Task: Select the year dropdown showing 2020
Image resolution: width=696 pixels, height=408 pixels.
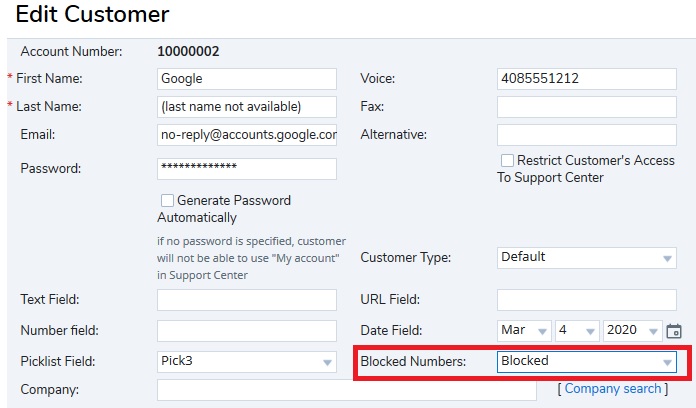Action: tap(633, 331)
